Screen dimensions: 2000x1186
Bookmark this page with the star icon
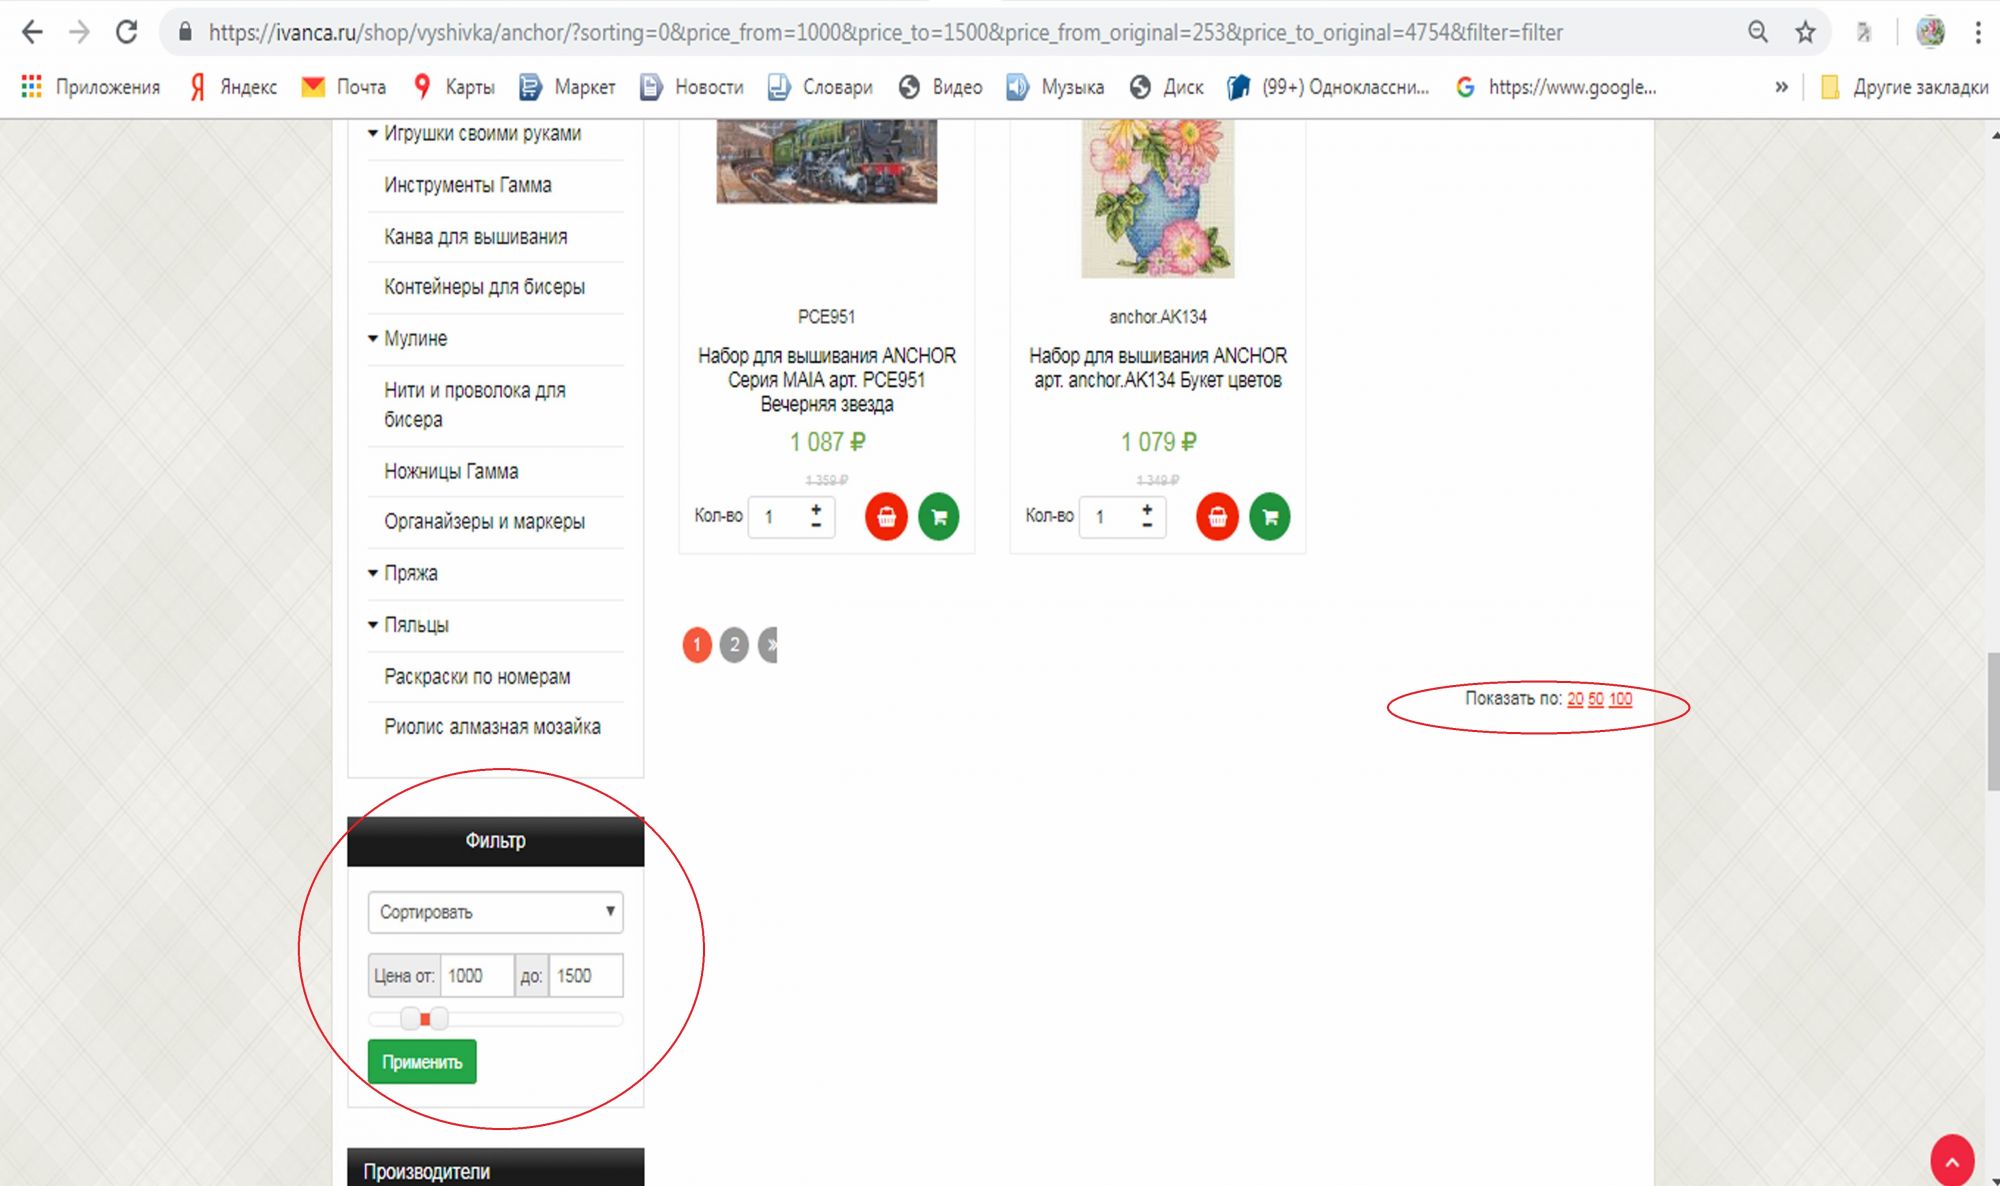[1805, 32]
